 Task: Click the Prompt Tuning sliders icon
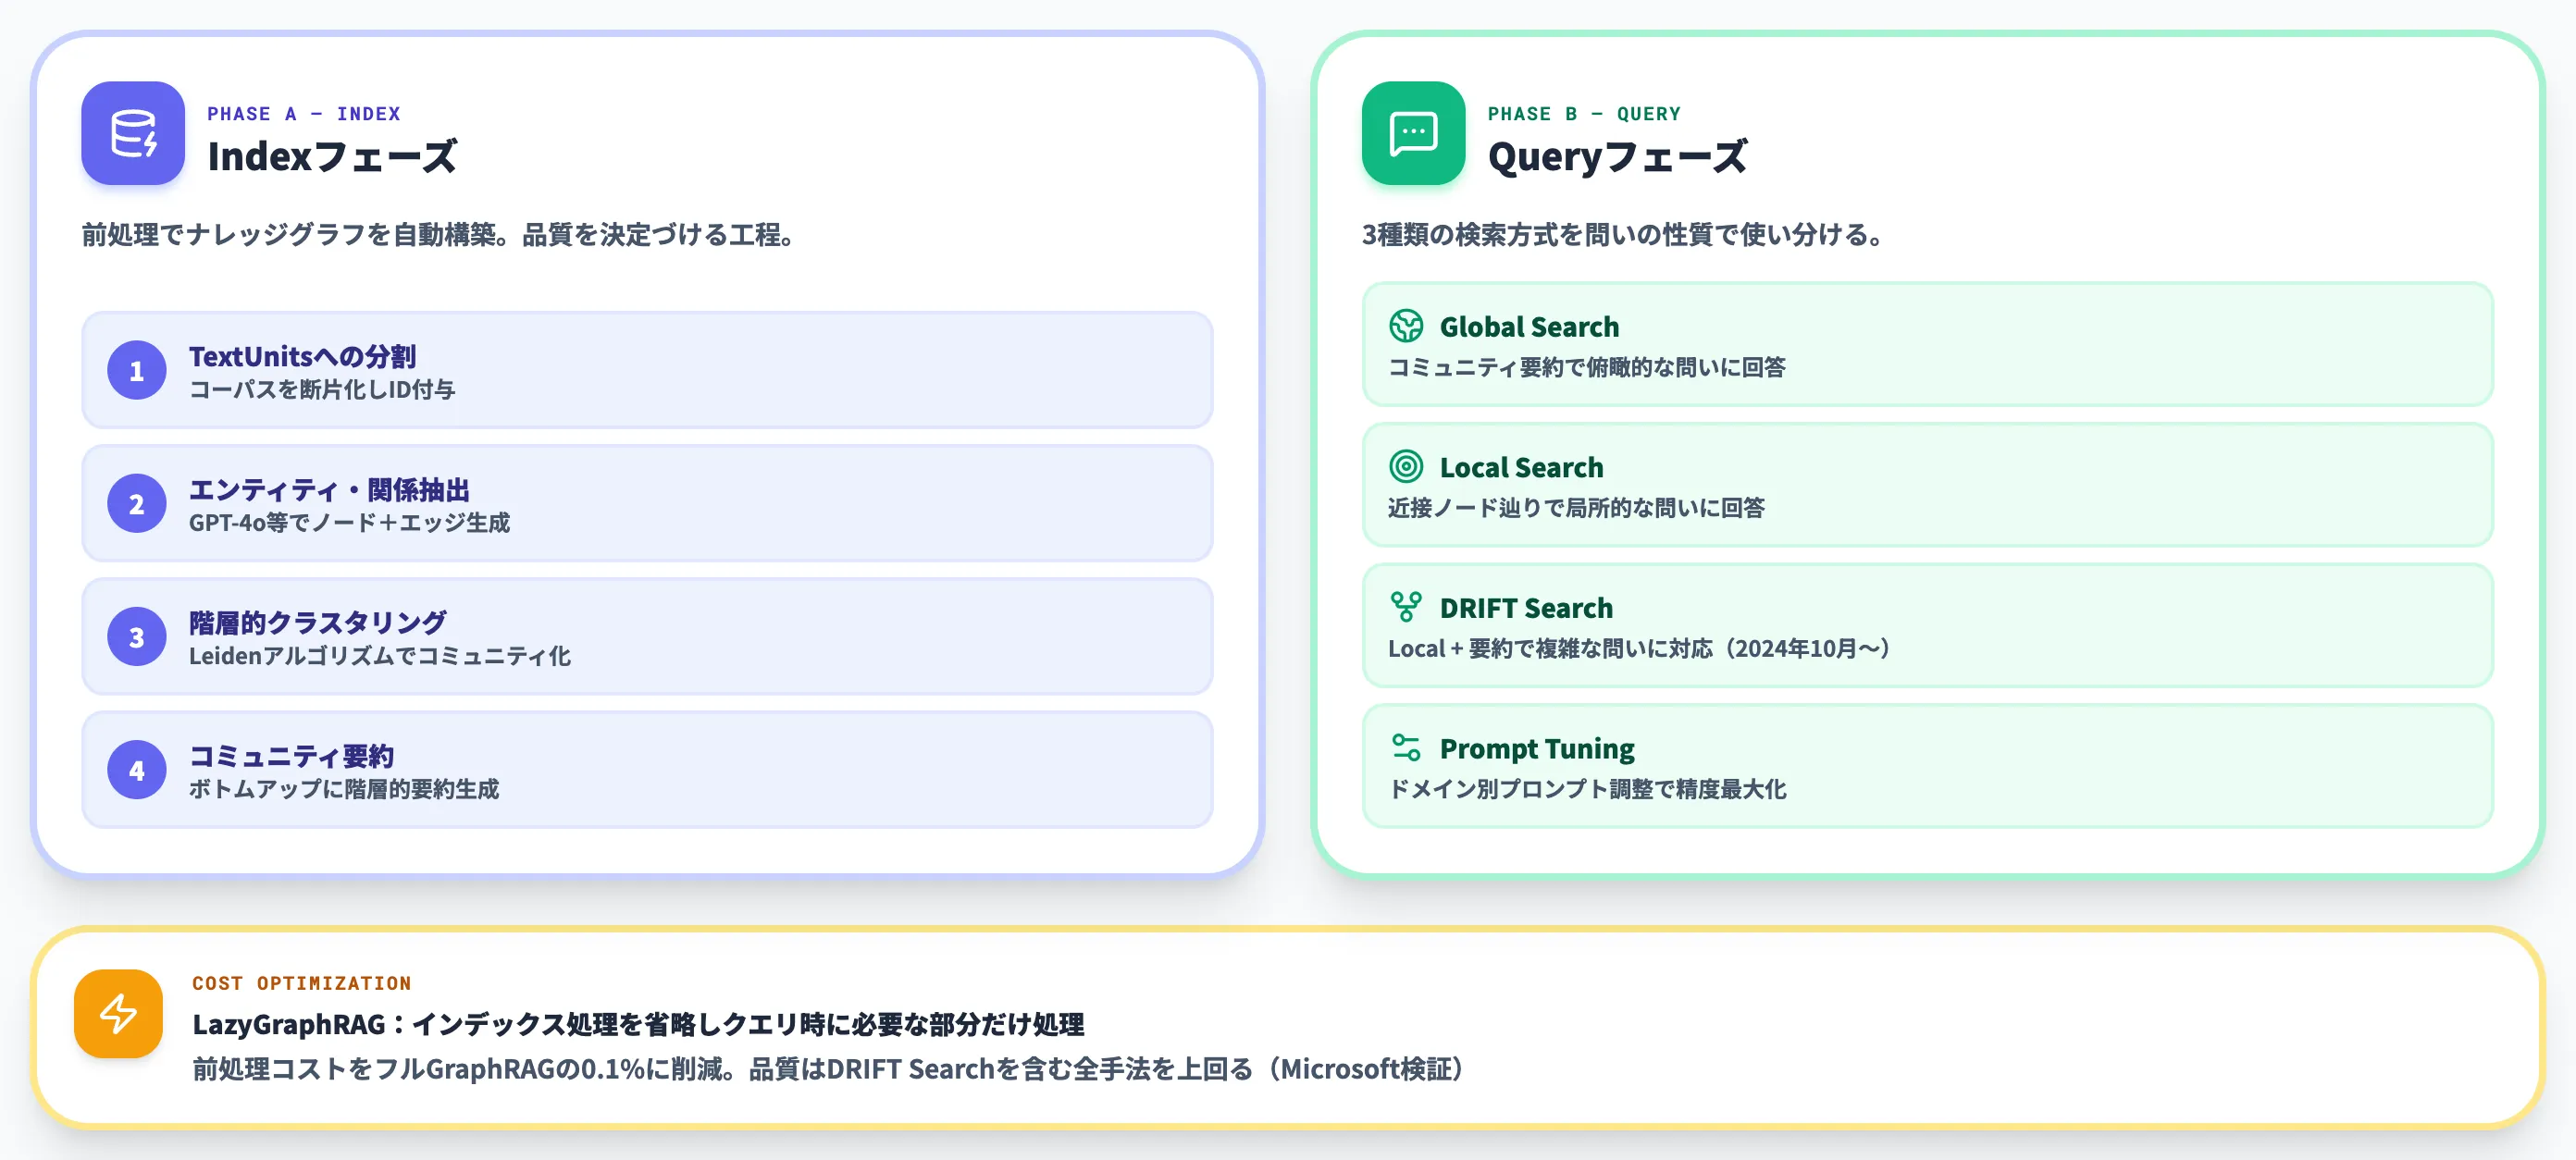click(x=1406, y=747)
